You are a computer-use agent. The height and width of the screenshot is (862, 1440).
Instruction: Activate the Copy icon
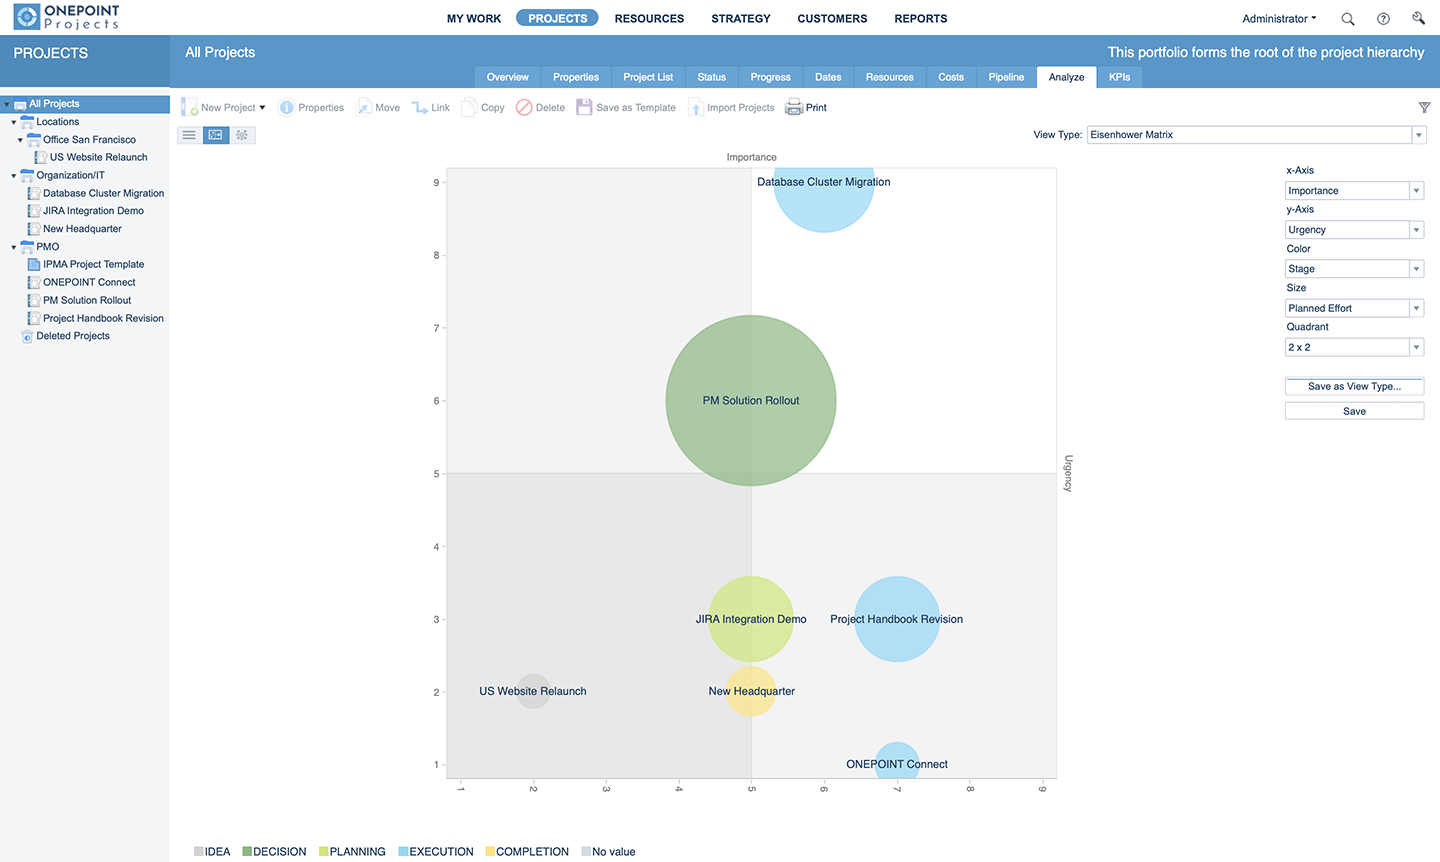click(x=467, y=107)
